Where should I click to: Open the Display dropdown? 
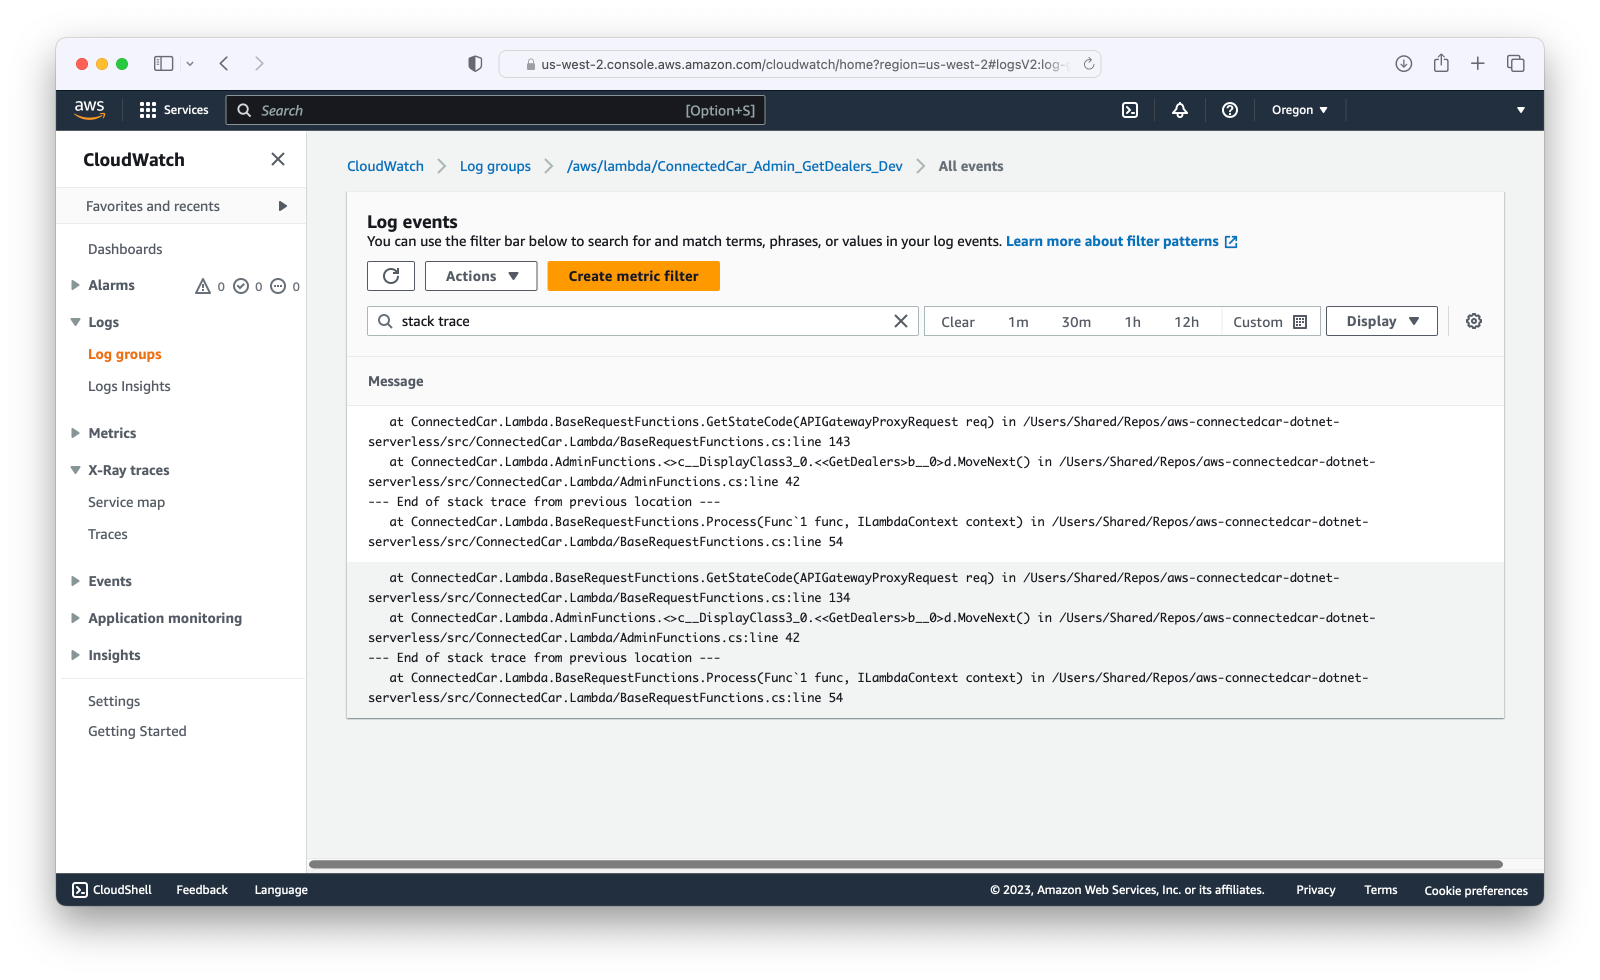1381,321
